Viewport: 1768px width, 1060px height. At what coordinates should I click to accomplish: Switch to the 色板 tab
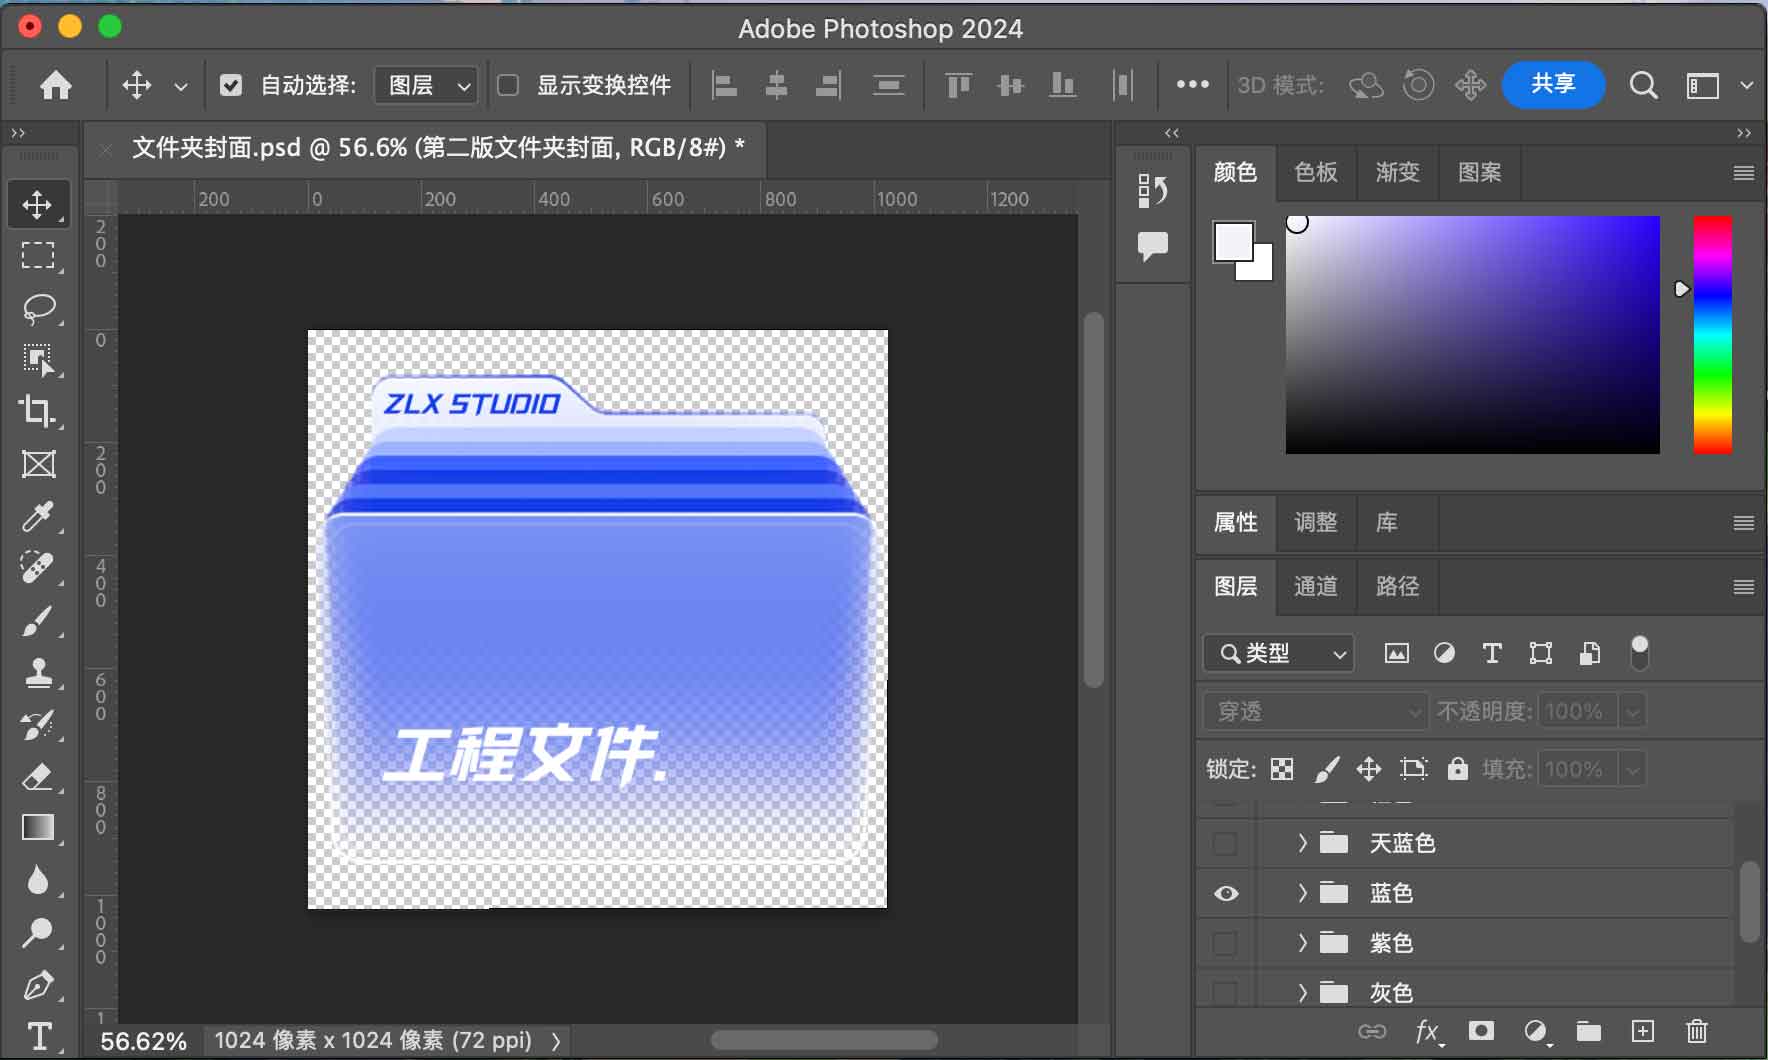[1316, 173]
